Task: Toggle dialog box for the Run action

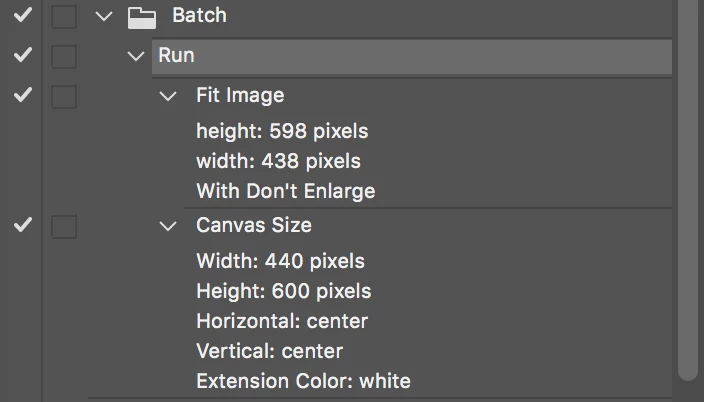Action: point(64,57)
